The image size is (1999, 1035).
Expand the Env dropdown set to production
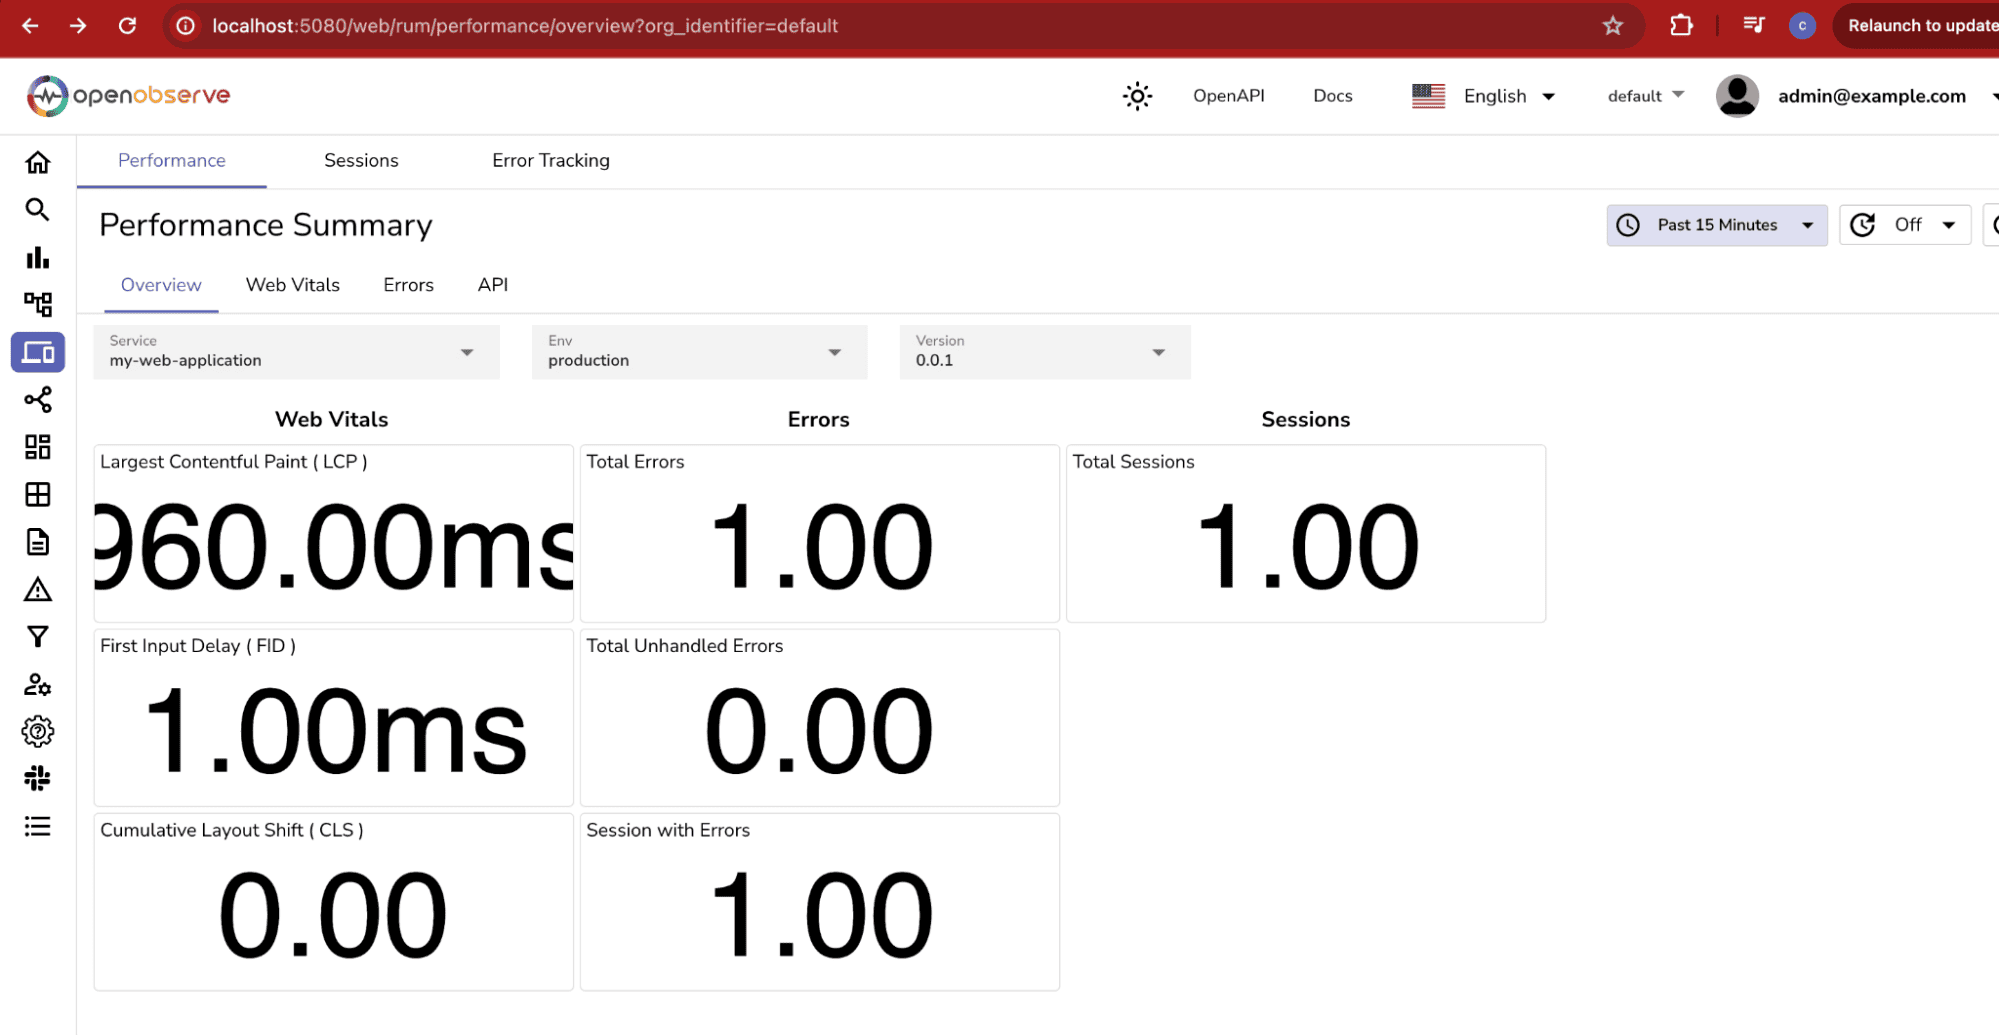tap(698, 352)
